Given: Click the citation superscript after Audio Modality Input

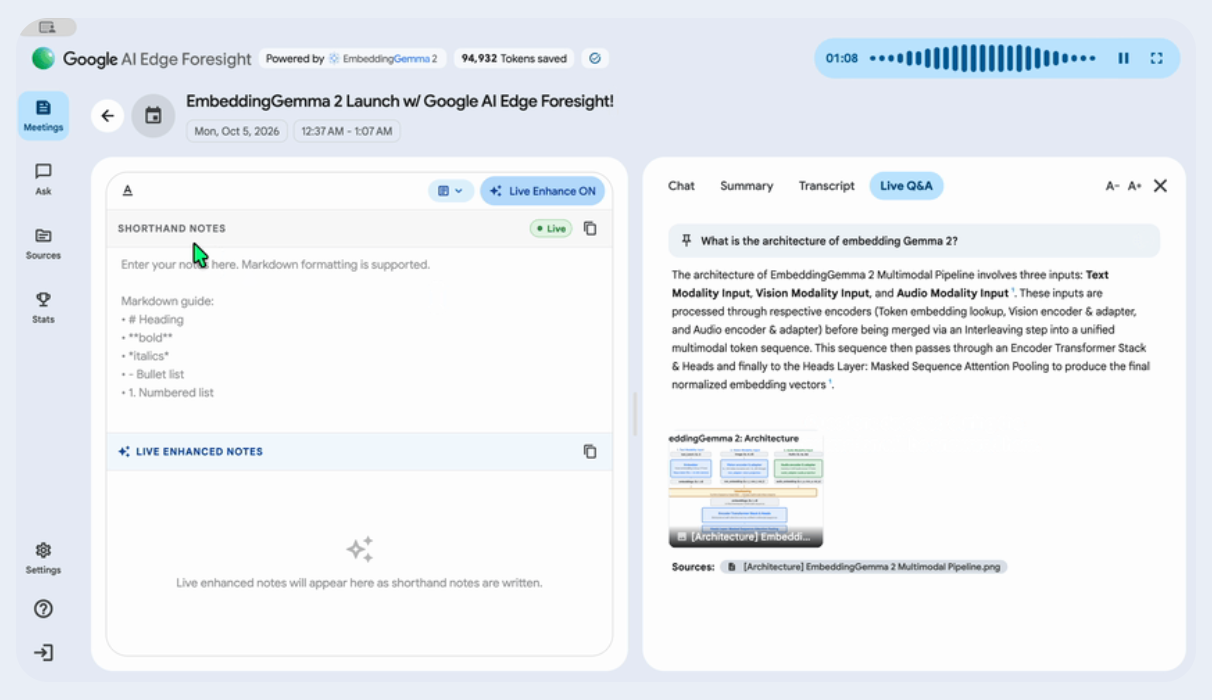Looking at the screenshot, I should click(x=1012, y=291).
